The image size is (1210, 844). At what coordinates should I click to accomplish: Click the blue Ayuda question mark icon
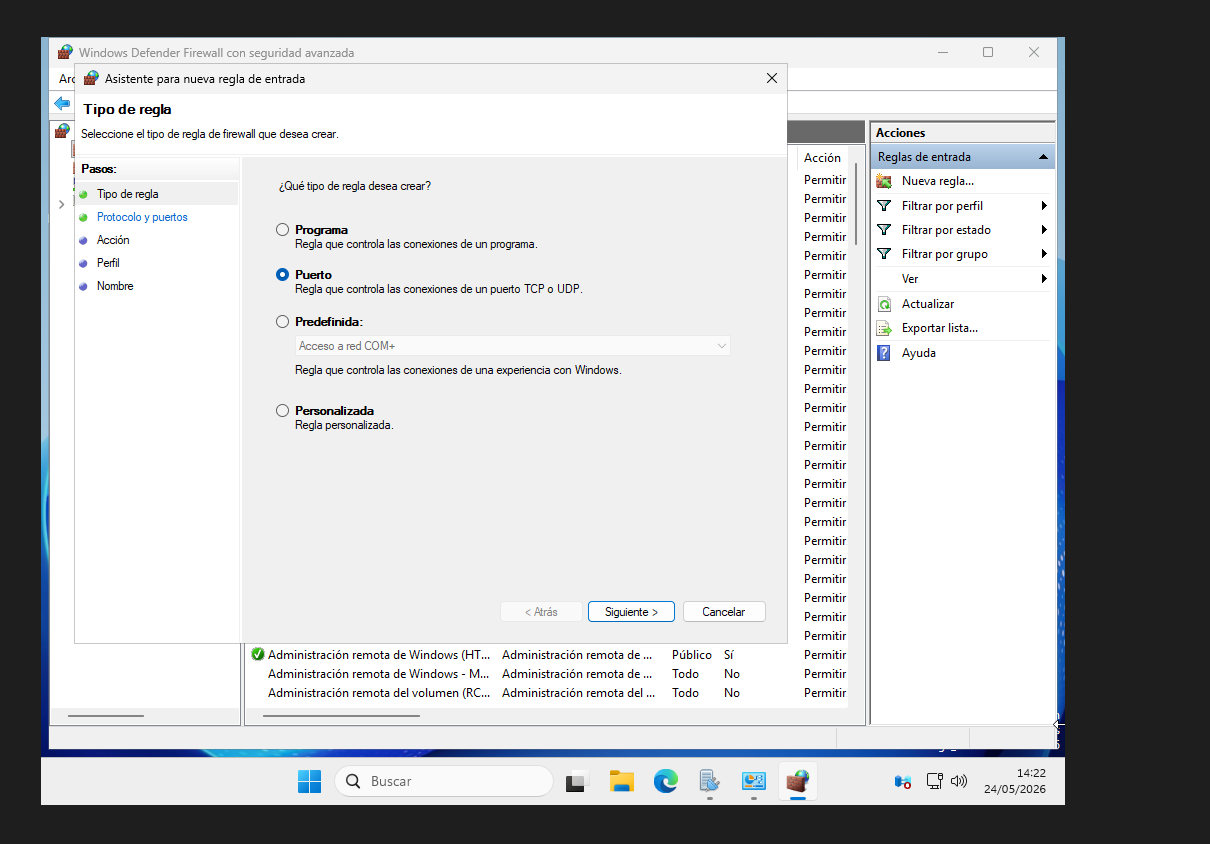(x=884, y=353)
